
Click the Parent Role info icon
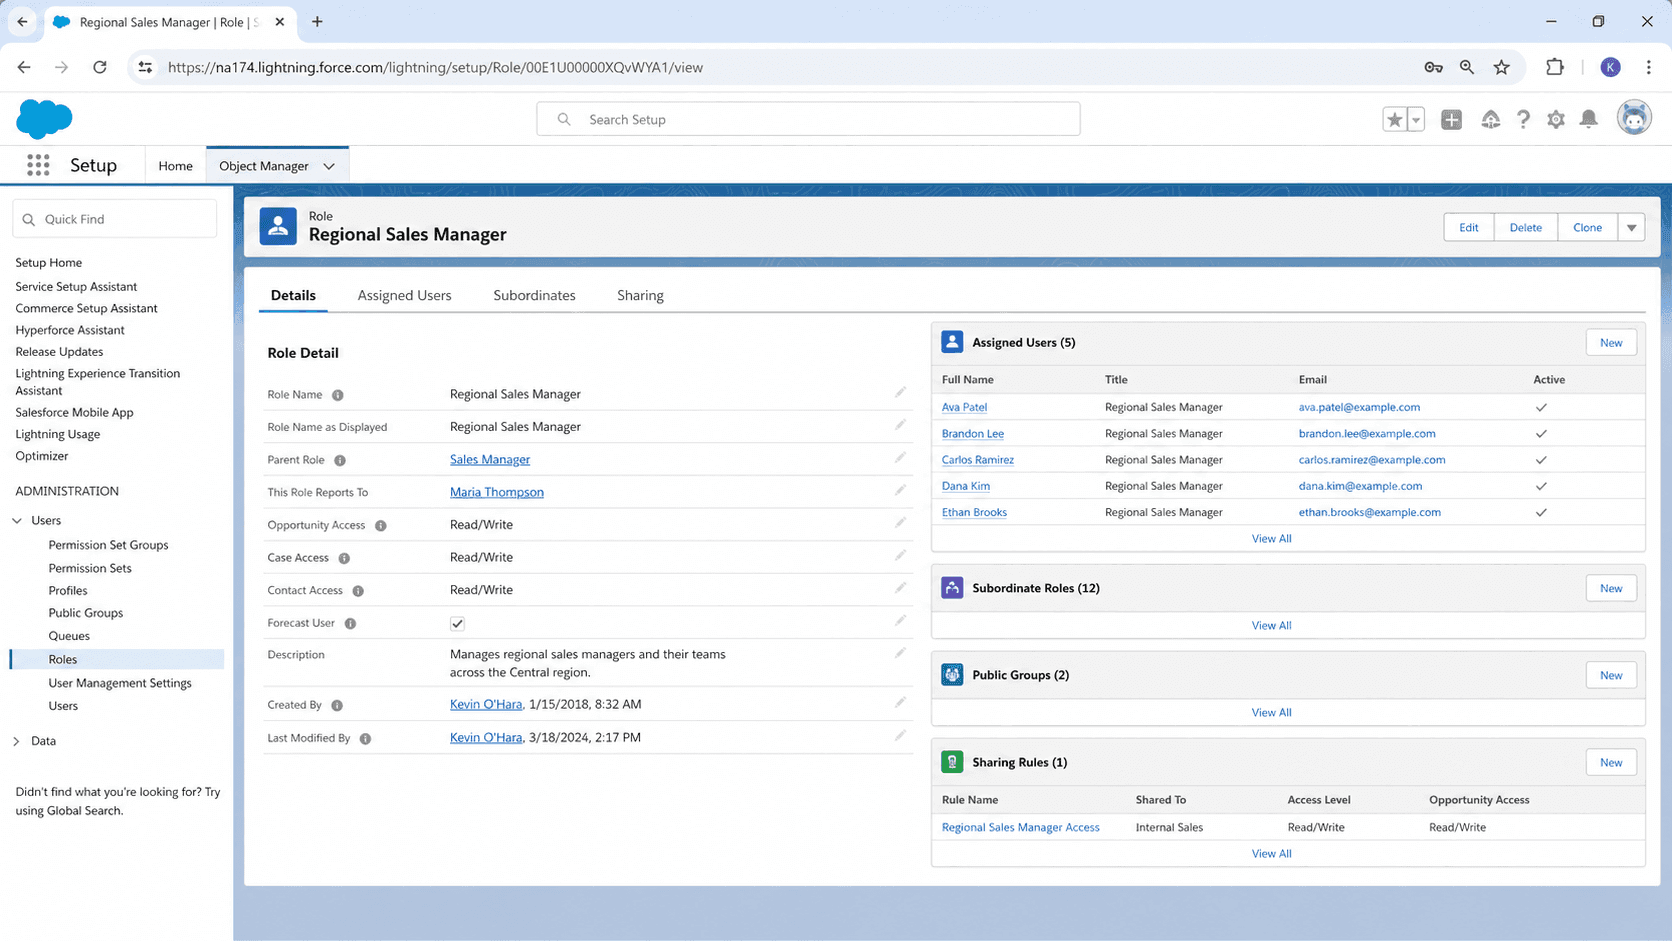340,460
